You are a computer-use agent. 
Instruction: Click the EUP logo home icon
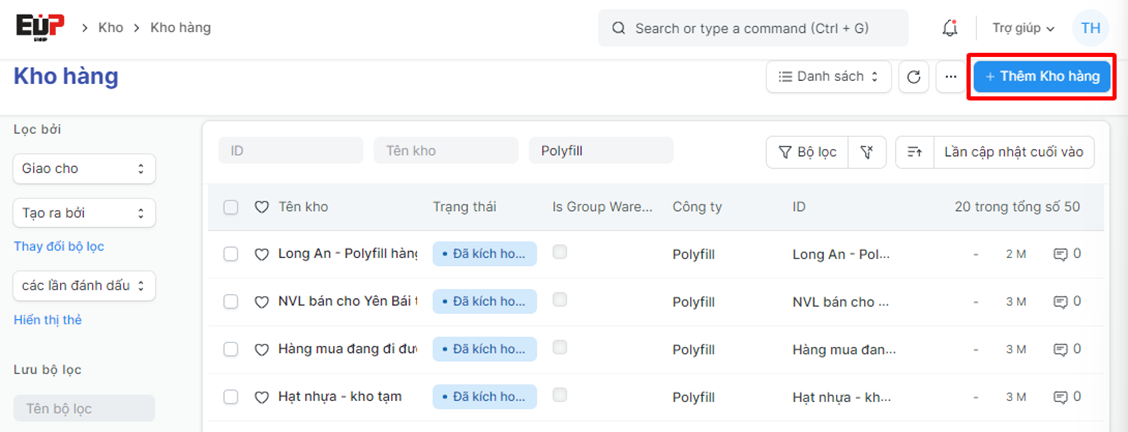click(x=40, y=27)
